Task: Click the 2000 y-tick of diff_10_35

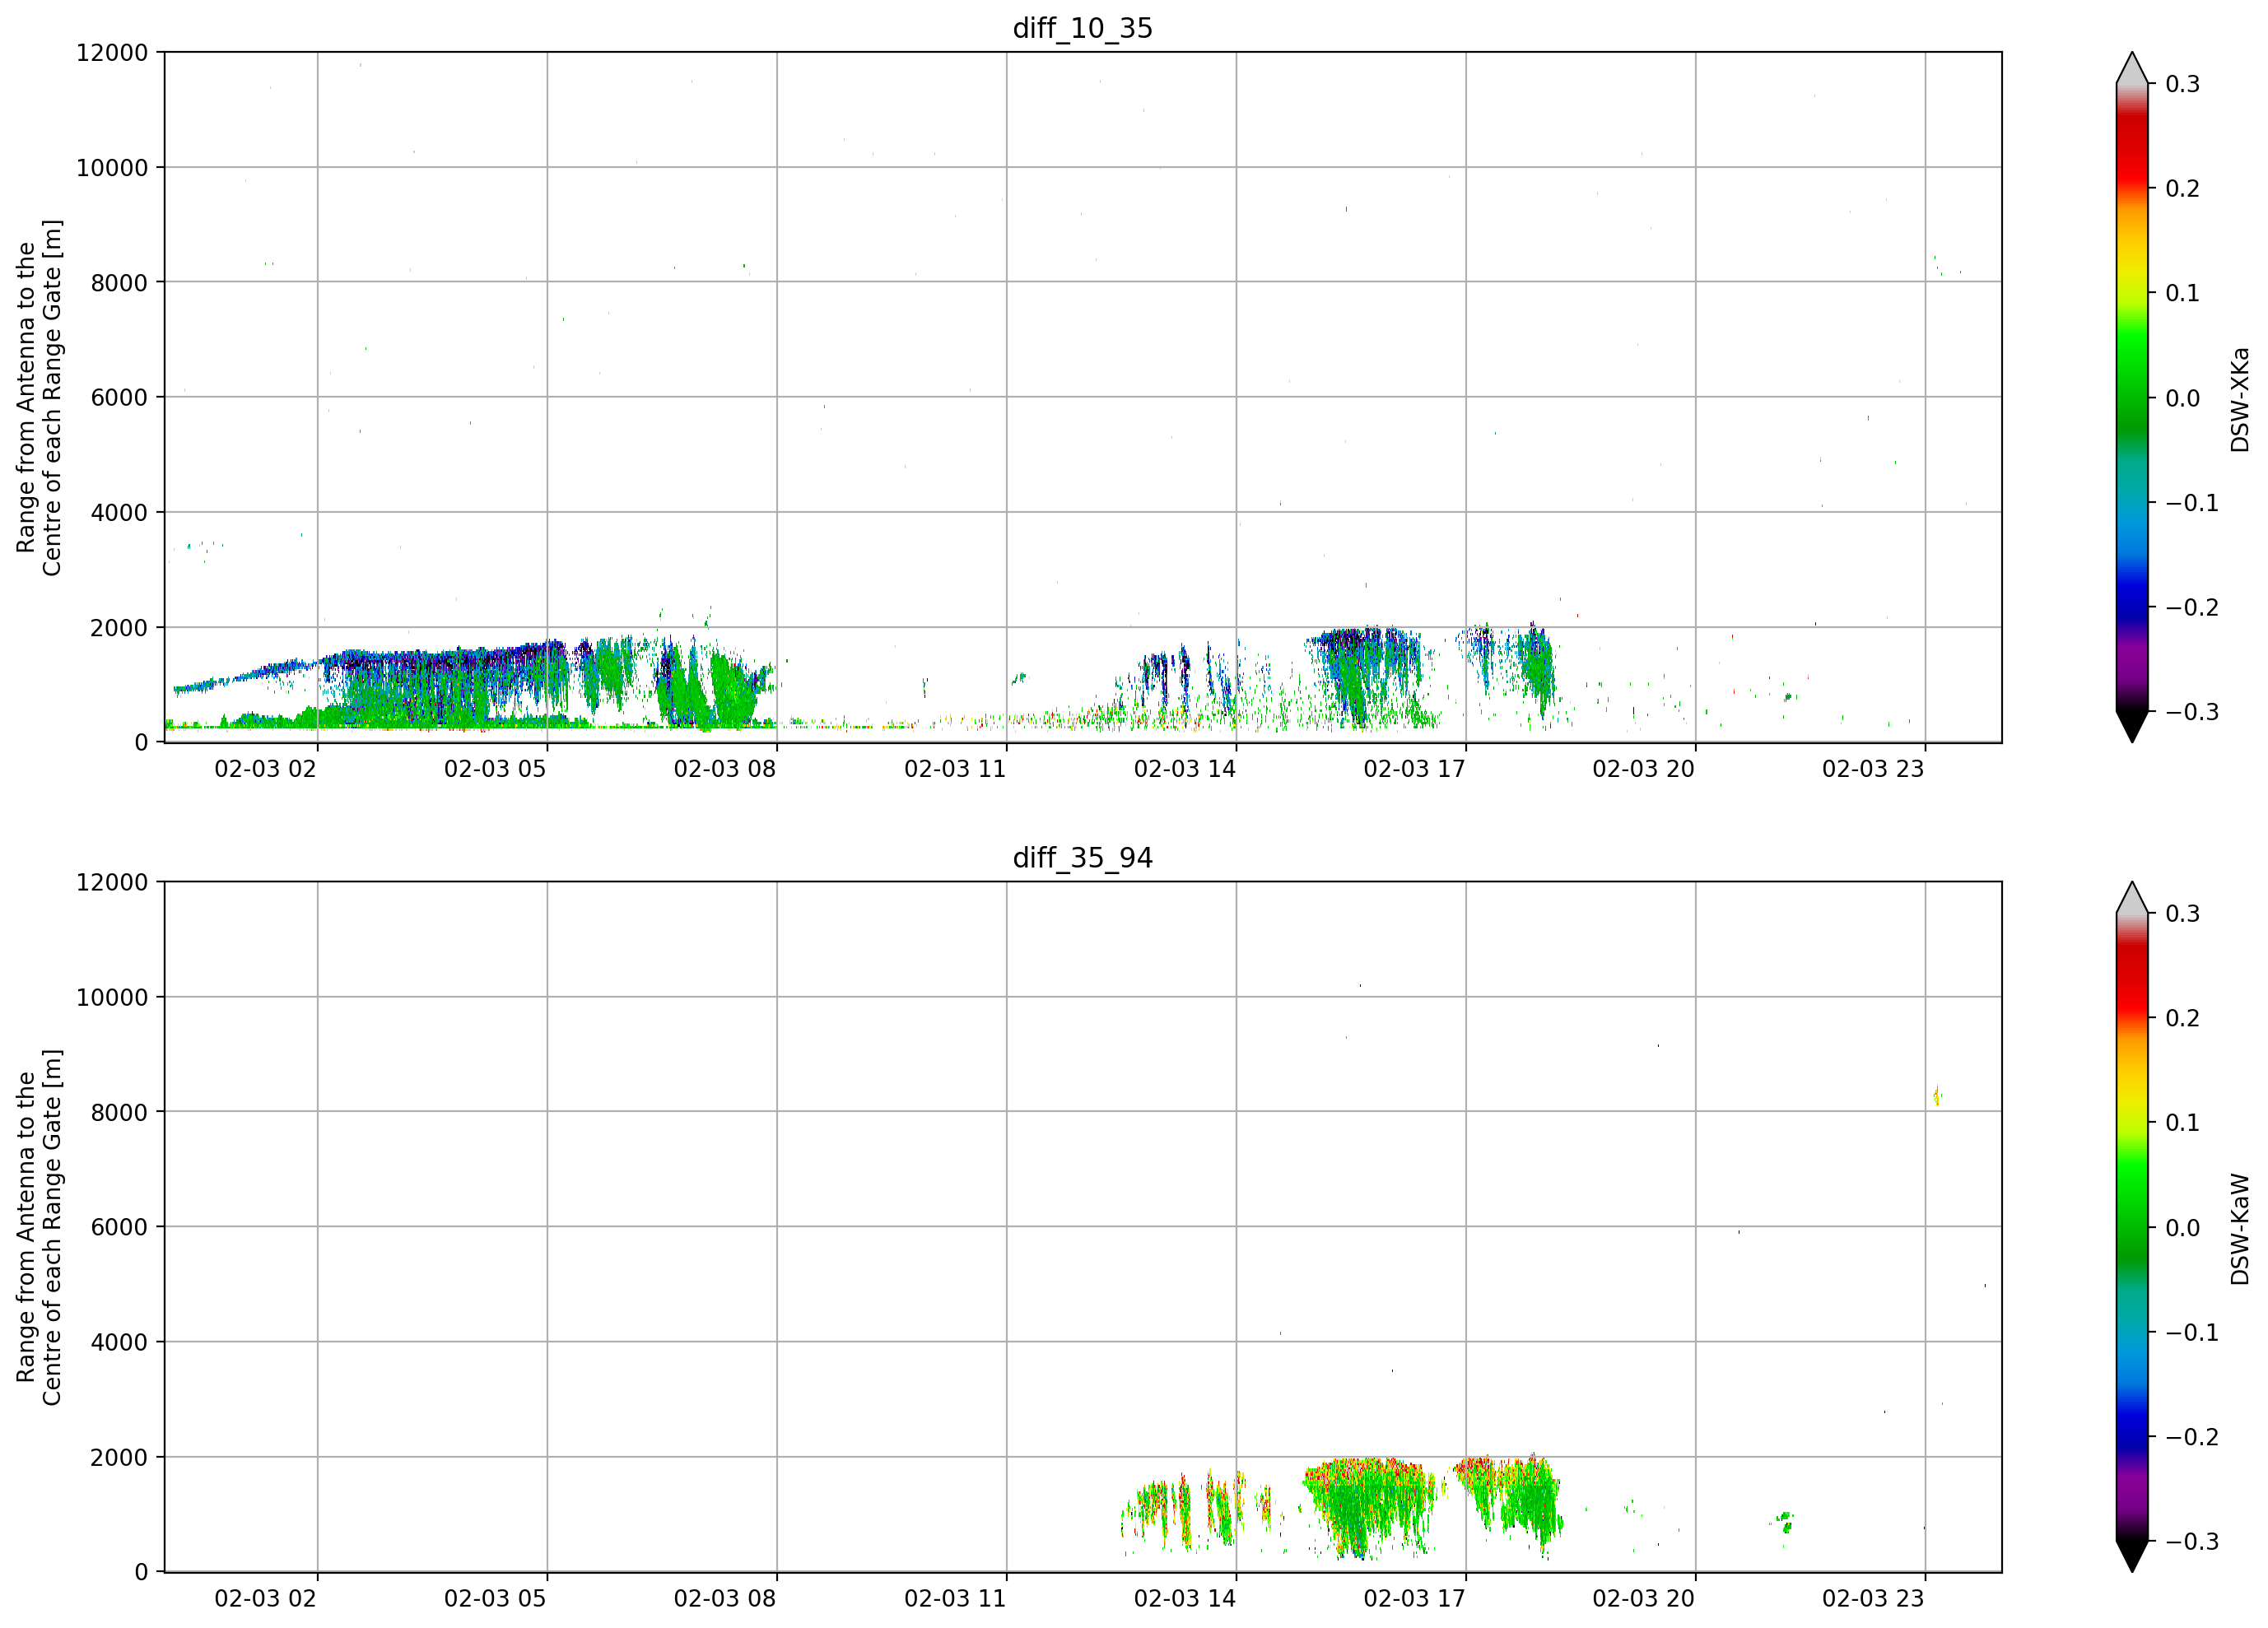Action: [x=119, y=628]
